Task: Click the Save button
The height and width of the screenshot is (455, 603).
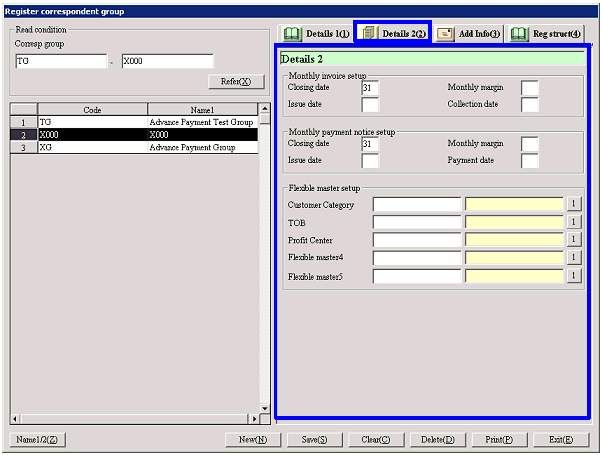Action: [315, 439]
